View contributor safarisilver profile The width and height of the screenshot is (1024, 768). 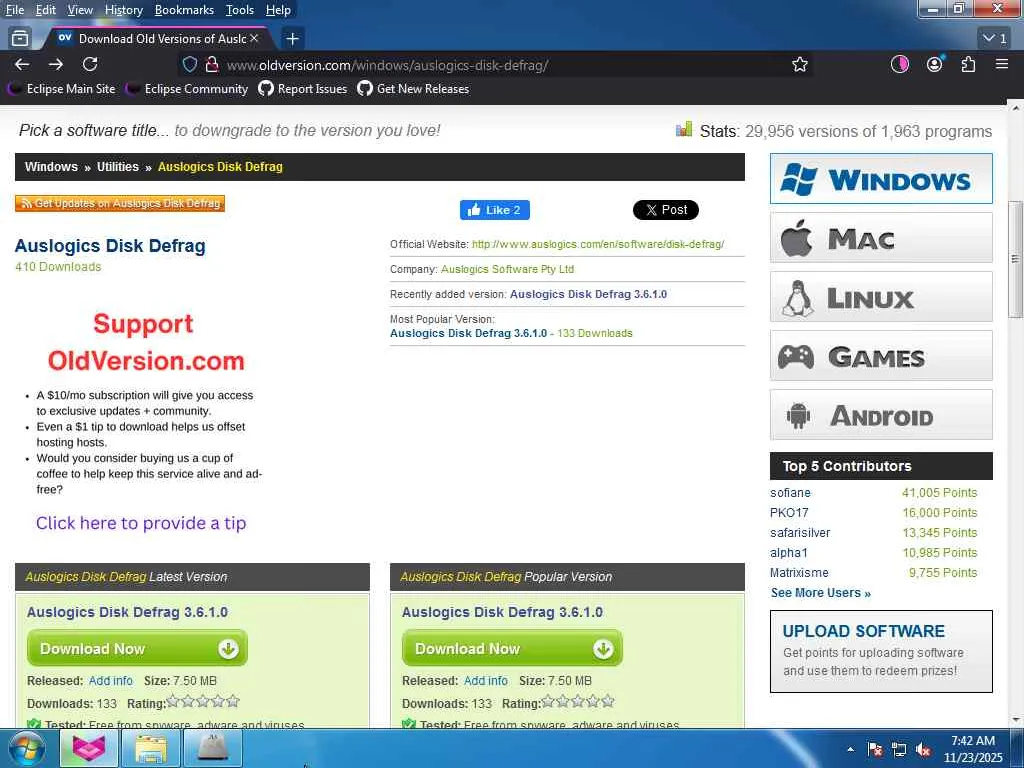point(800,533)
